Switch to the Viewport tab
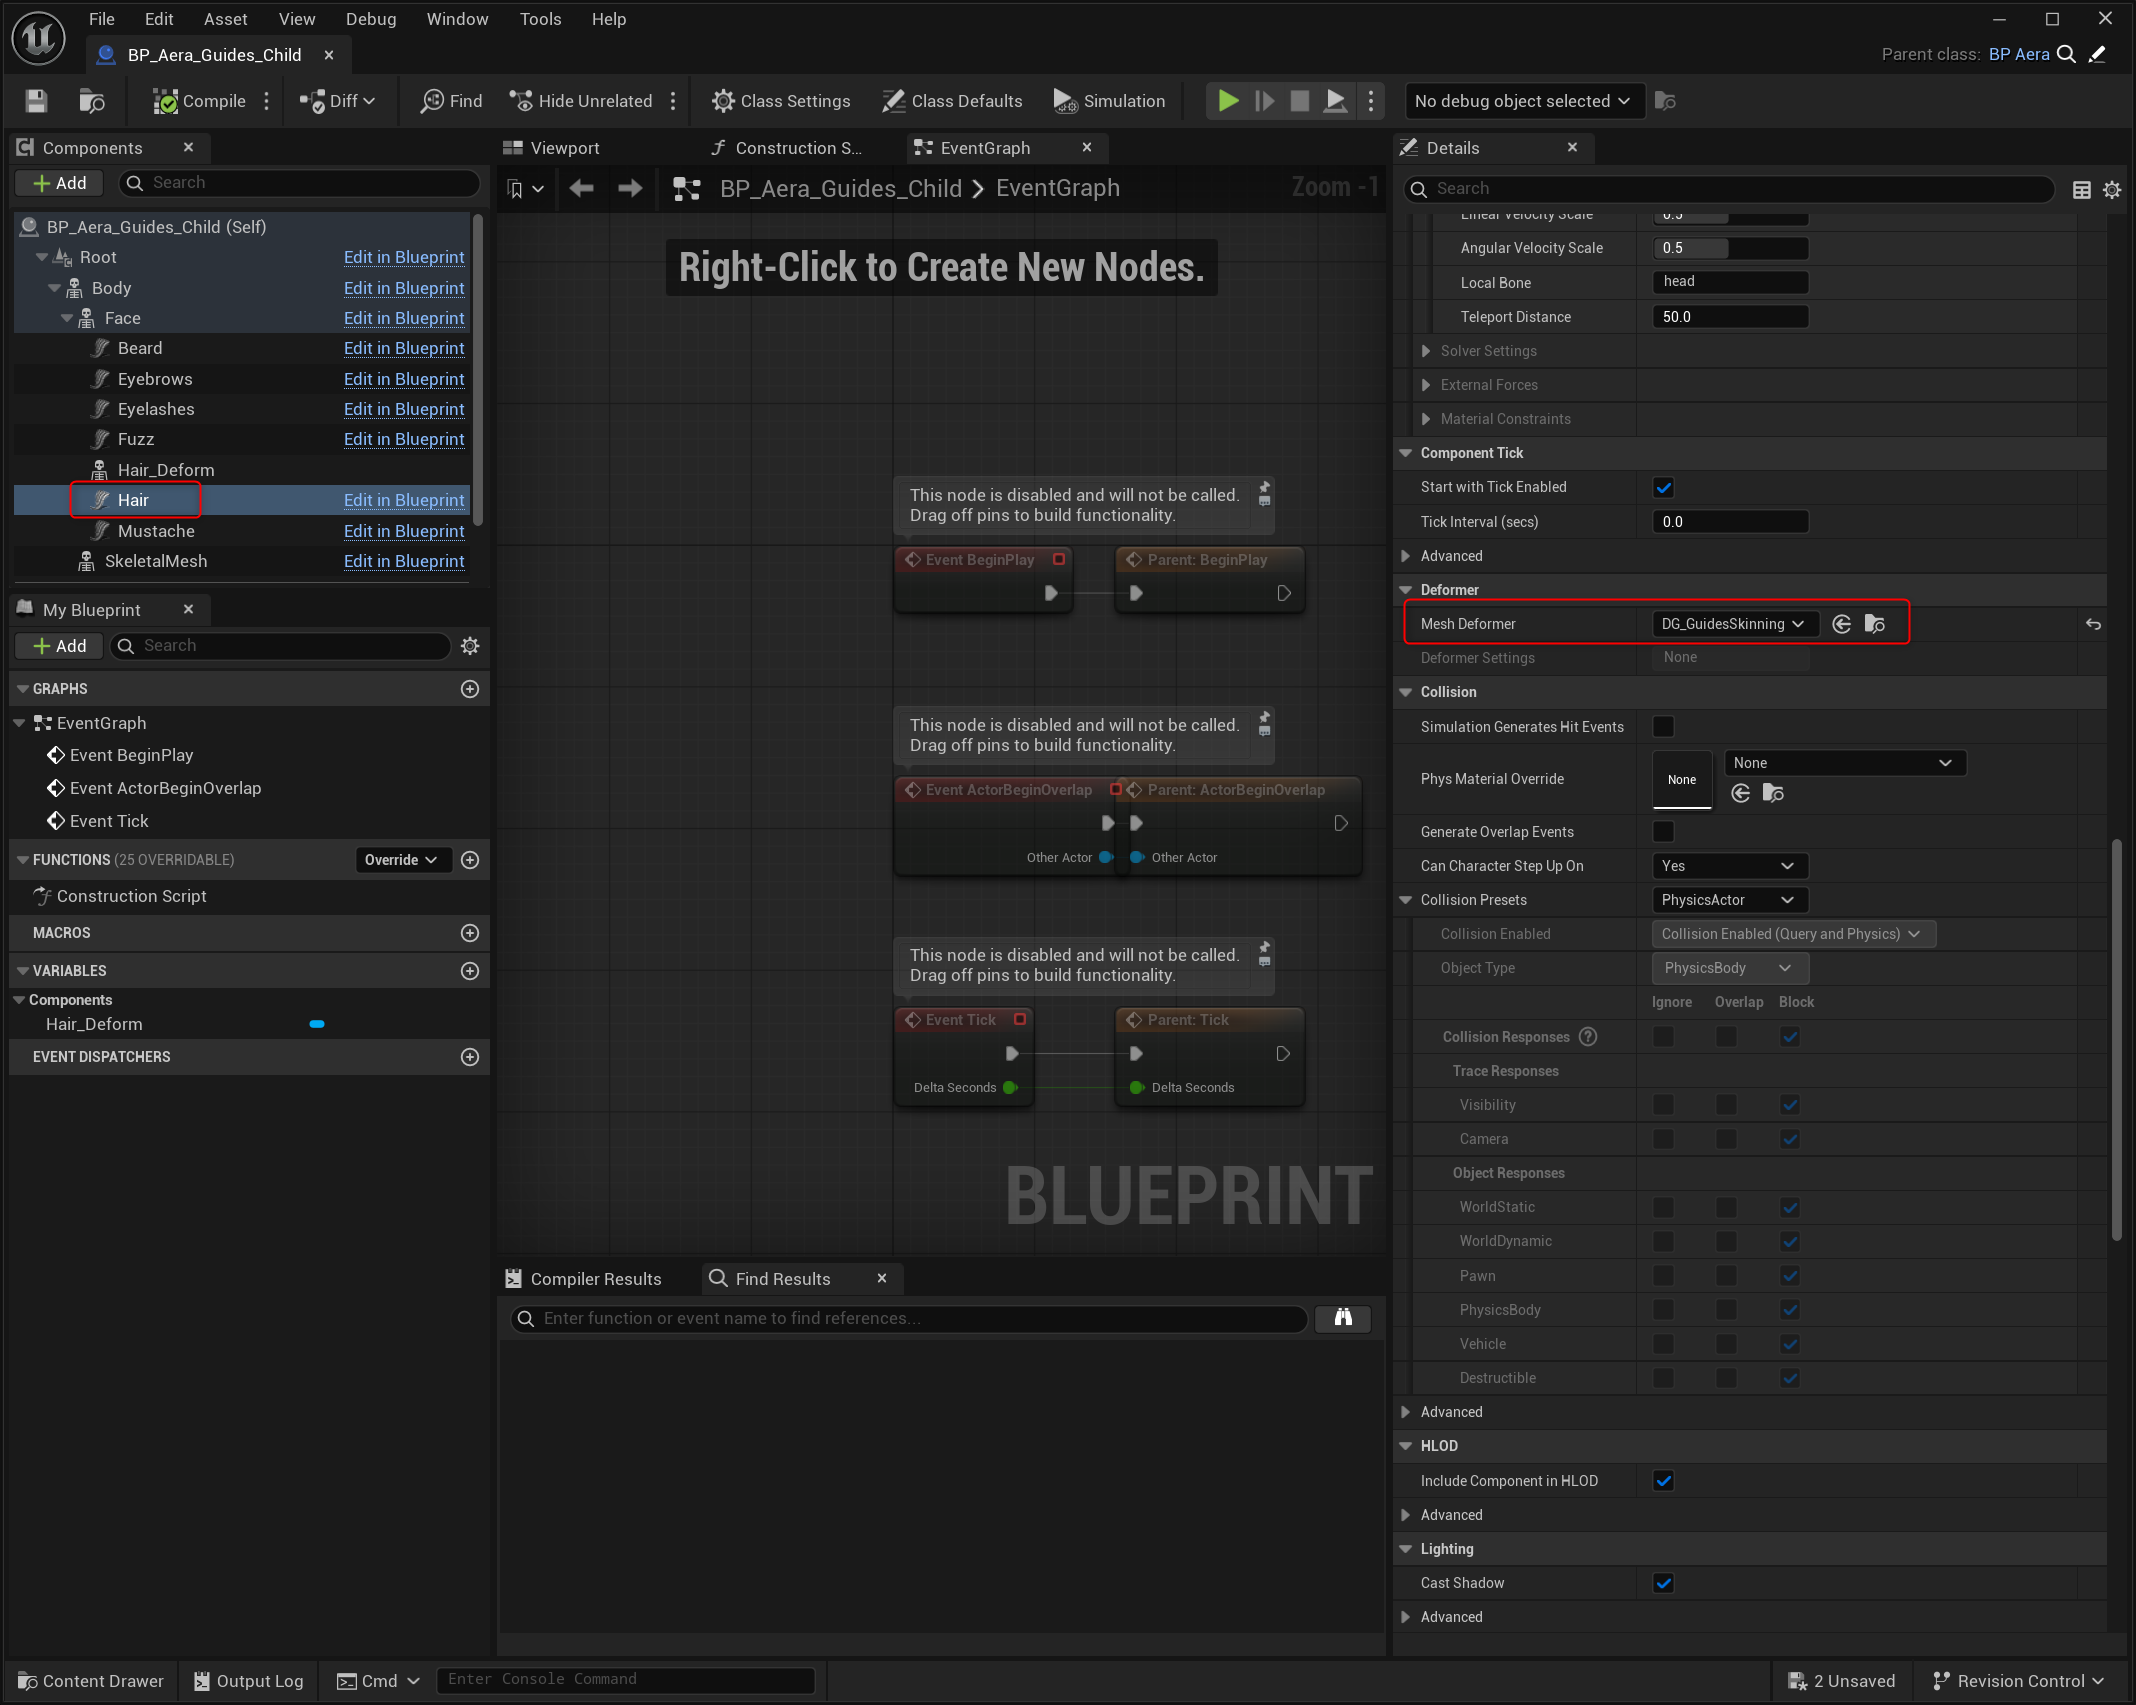2136x1705 pixels. pyautogui.click(x=564, y=148)
